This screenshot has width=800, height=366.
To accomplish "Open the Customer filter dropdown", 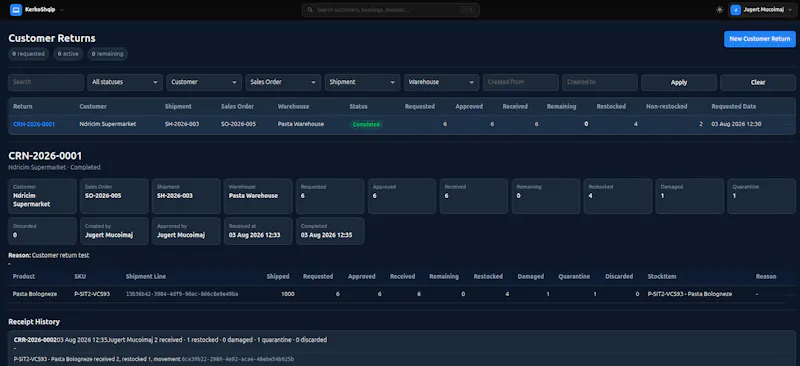I will [204, 82].
